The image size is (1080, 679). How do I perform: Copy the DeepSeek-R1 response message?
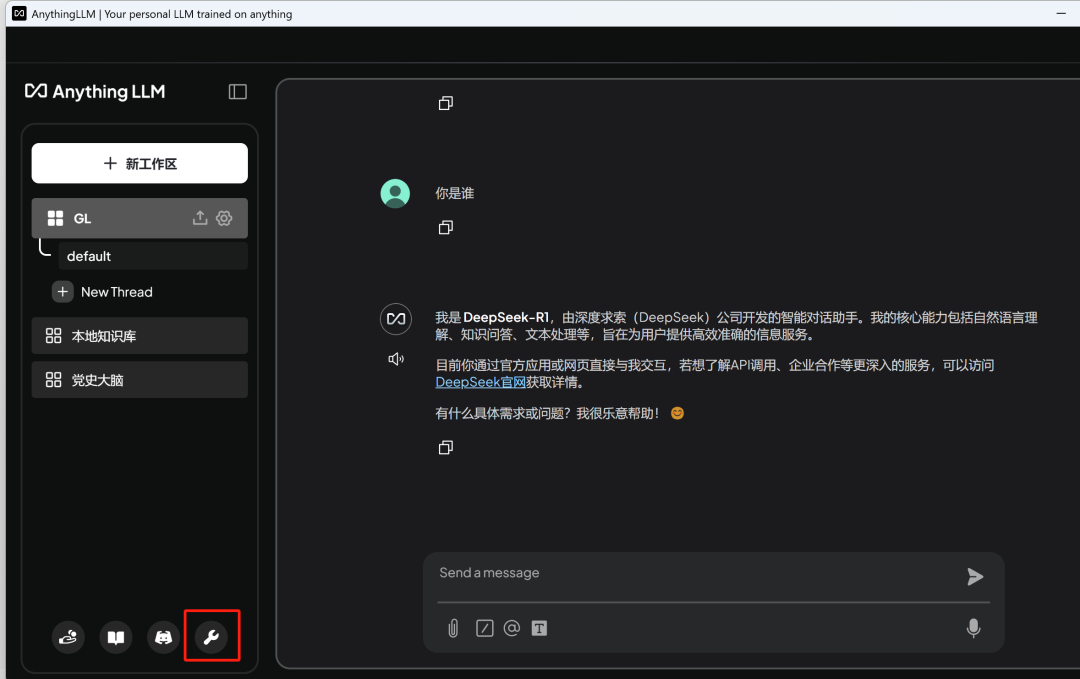446,448
